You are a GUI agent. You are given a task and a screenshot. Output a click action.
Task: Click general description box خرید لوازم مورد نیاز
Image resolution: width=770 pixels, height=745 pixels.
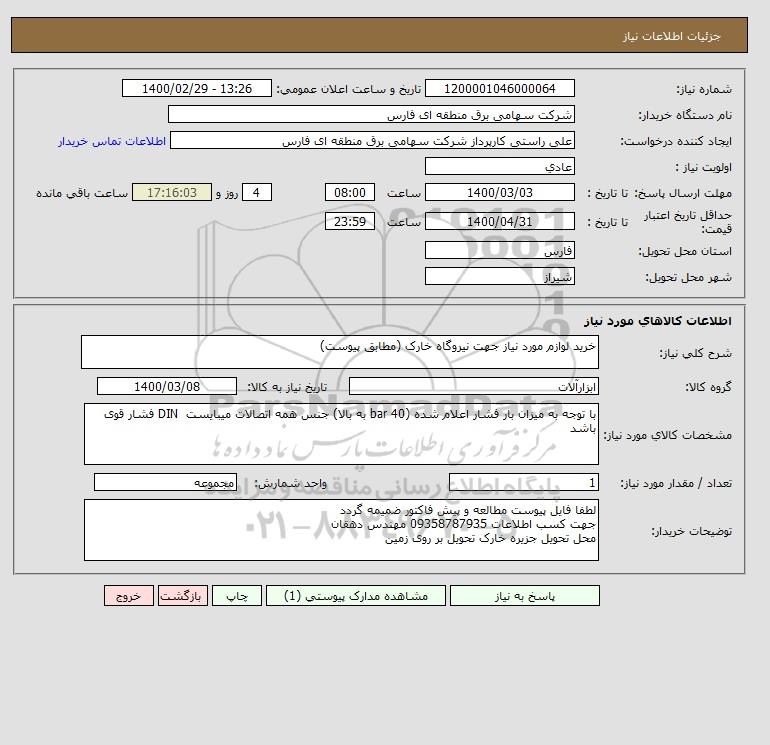[340, 352]
